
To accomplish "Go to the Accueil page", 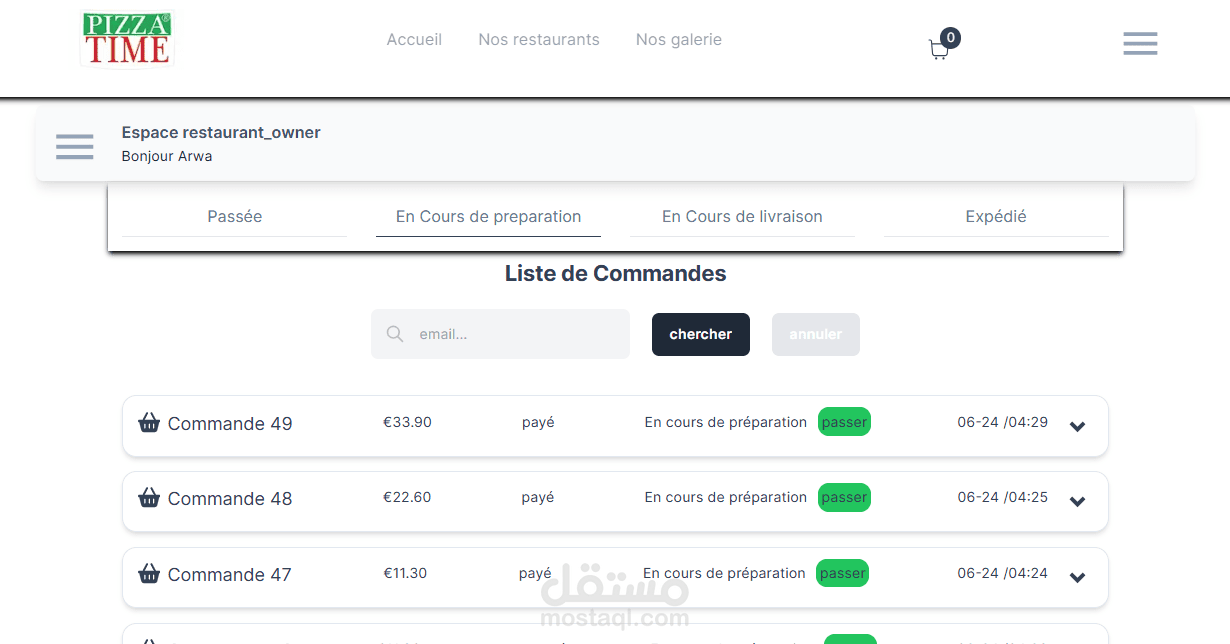I will tap(414, 40).
